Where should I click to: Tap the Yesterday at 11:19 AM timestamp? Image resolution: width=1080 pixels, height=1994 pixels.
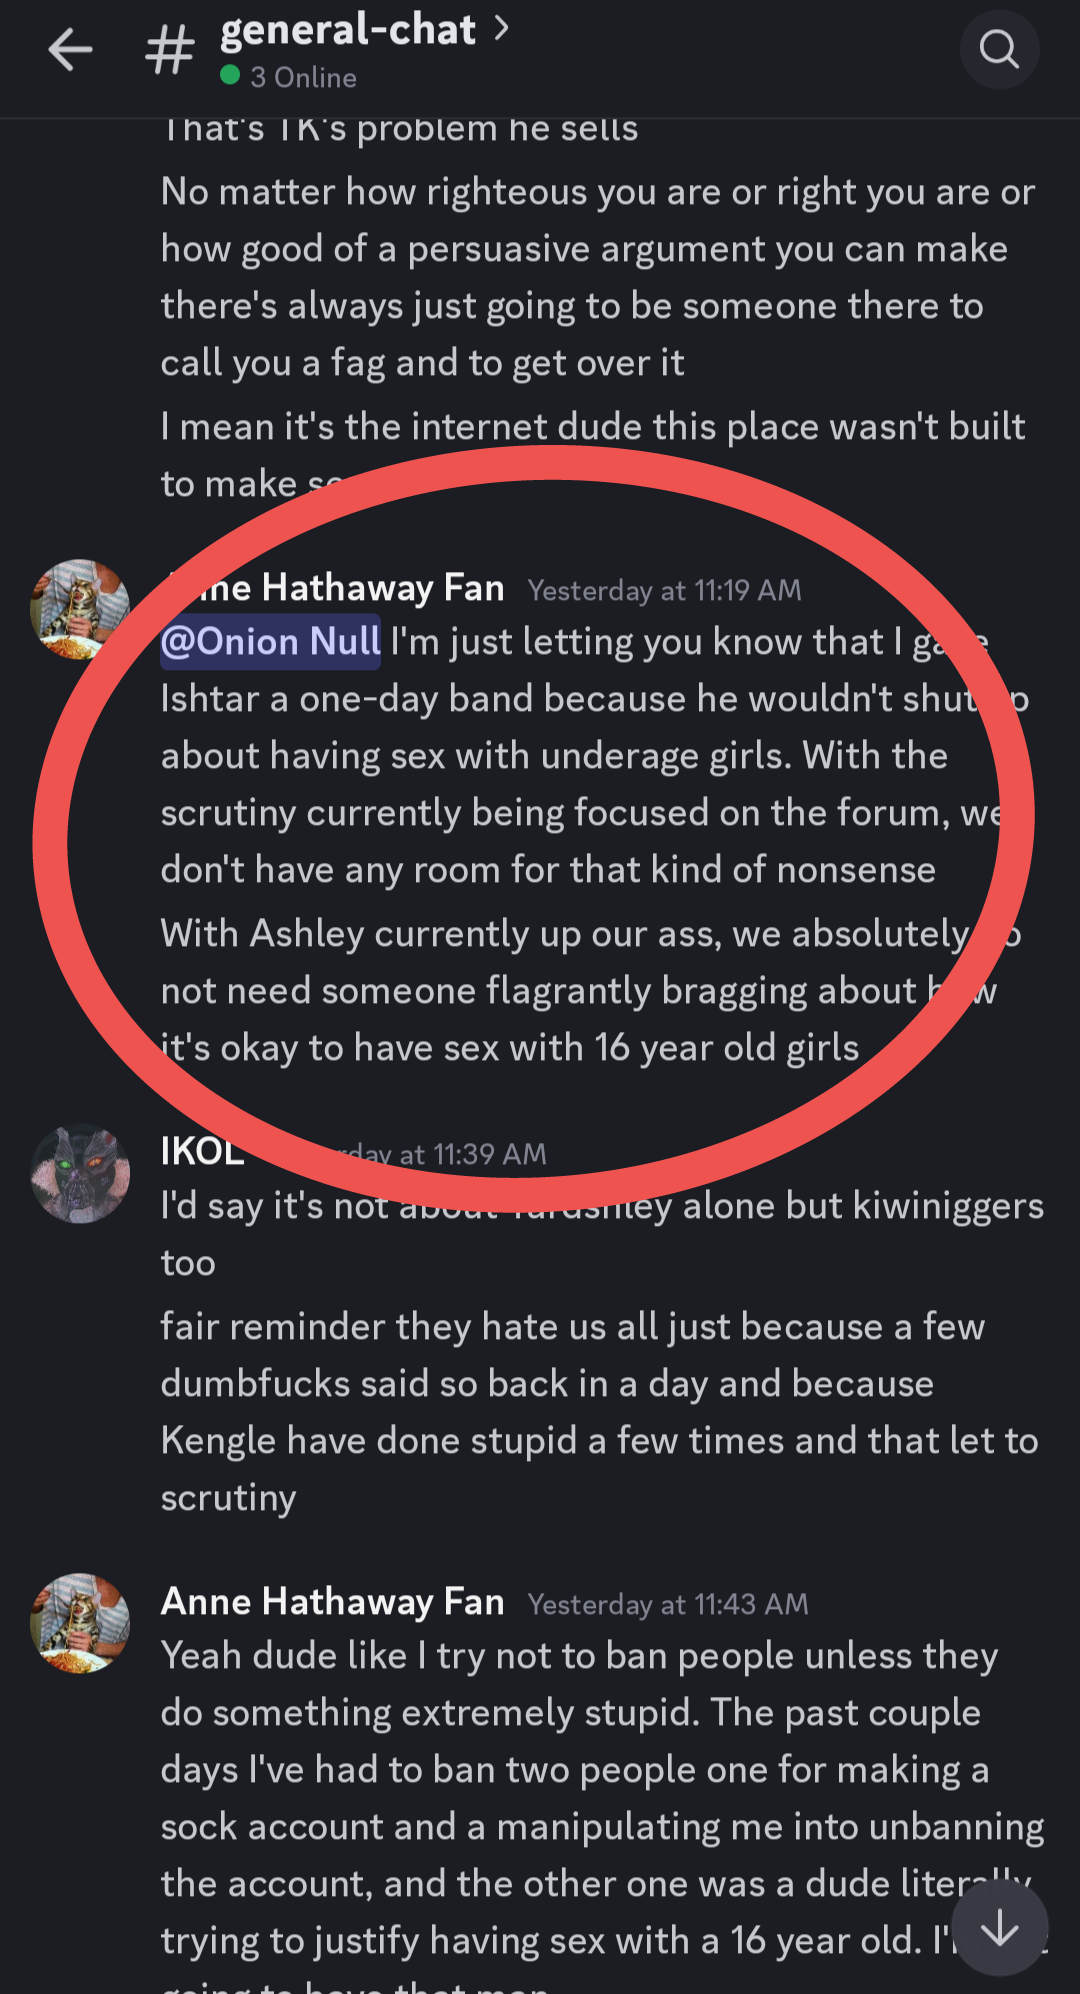coord(664,591)
